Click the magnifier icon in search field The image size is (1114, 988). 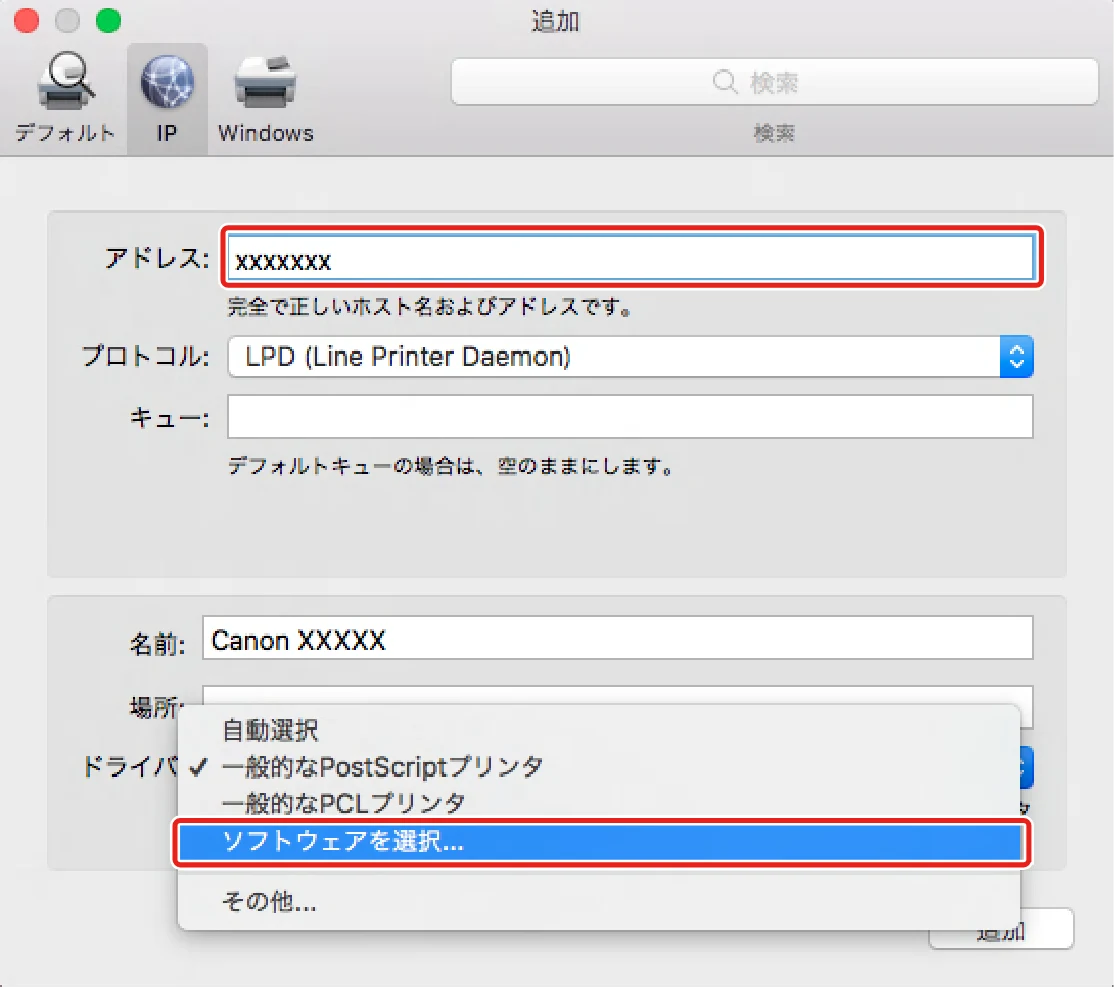pyautogui.click(x=725, y=82)
